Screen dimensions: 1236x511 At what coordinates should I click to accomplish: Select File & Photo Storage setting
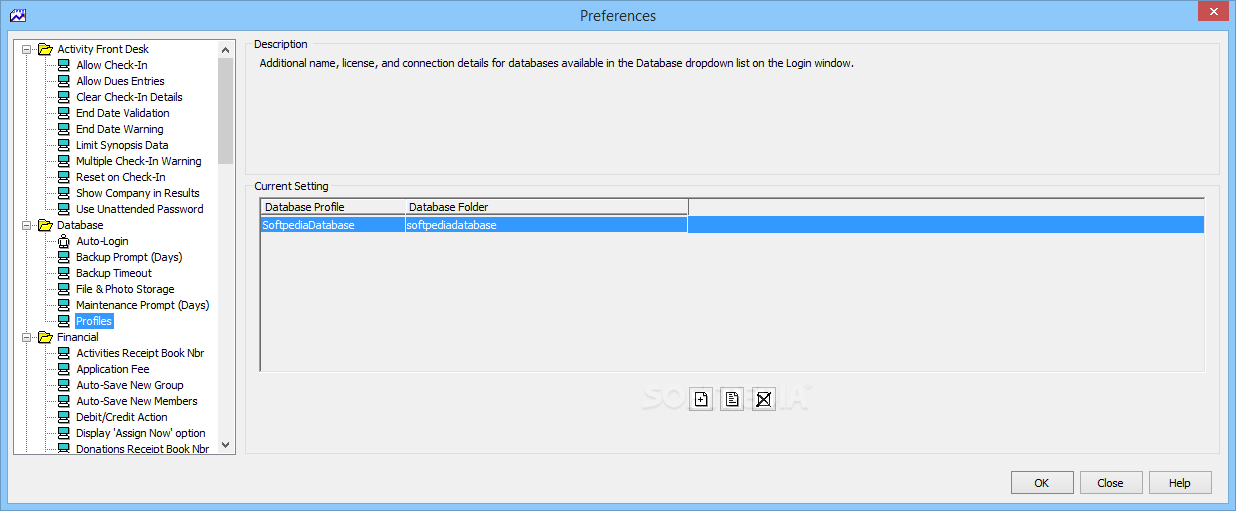(x=125, y=289)
